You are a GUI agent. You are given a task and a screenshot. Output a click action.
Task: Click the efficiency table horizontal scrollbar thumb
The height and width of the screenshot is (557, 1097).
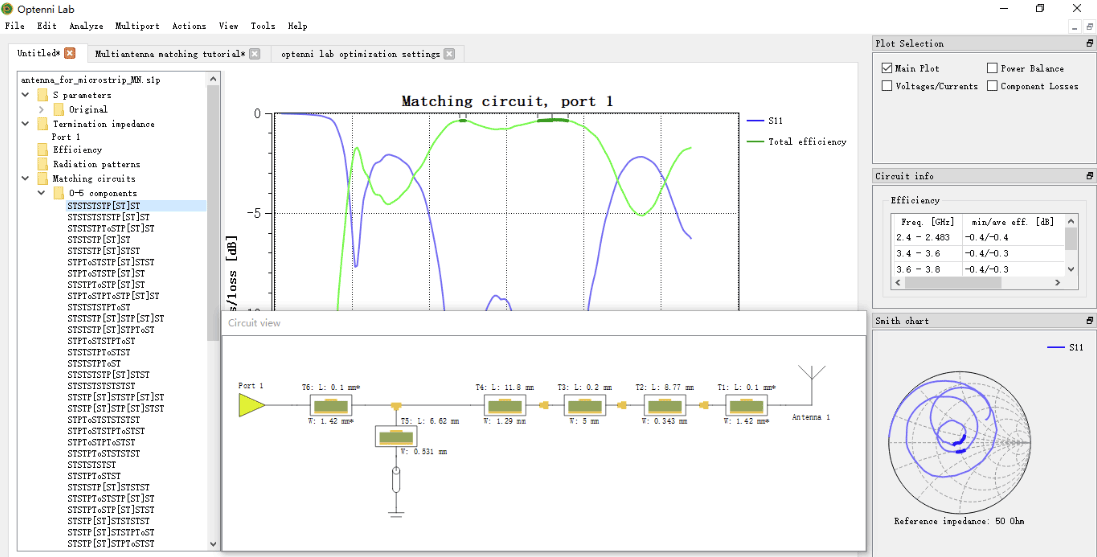coord(952,282)
